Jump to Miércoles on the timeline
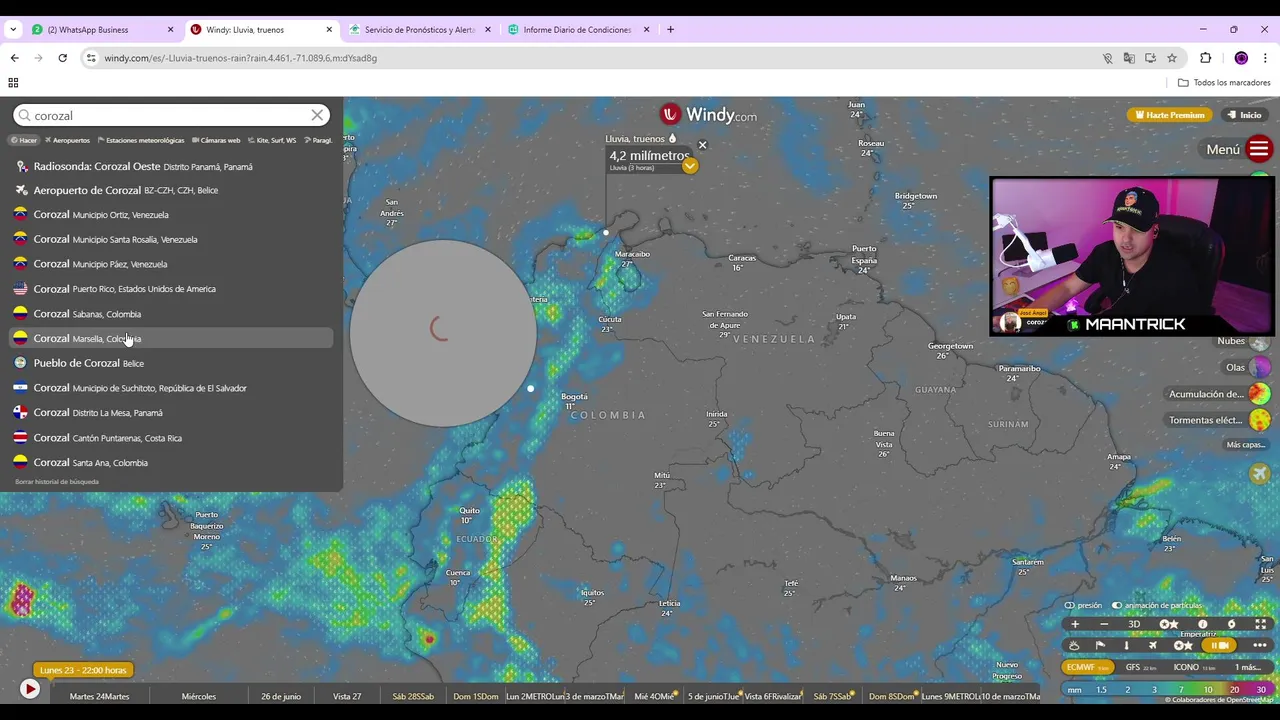This screenshot has height=720, width=1280. pos(198,696)
